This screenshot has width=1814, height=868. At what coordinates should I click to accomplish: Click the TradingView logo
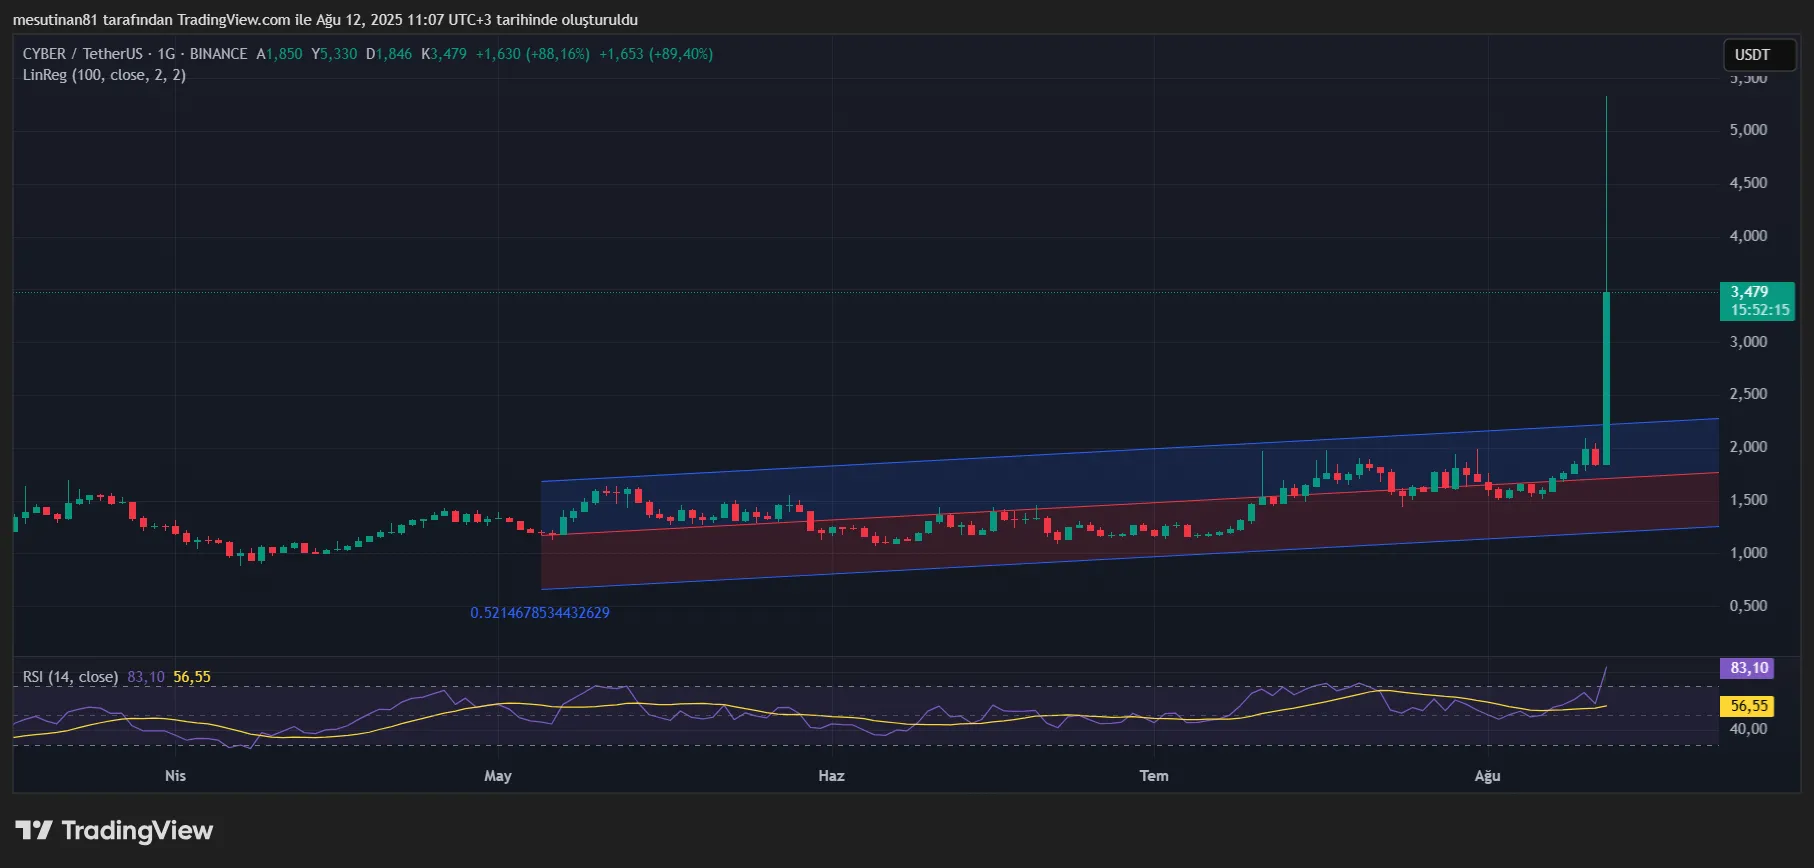click(114, 830)
